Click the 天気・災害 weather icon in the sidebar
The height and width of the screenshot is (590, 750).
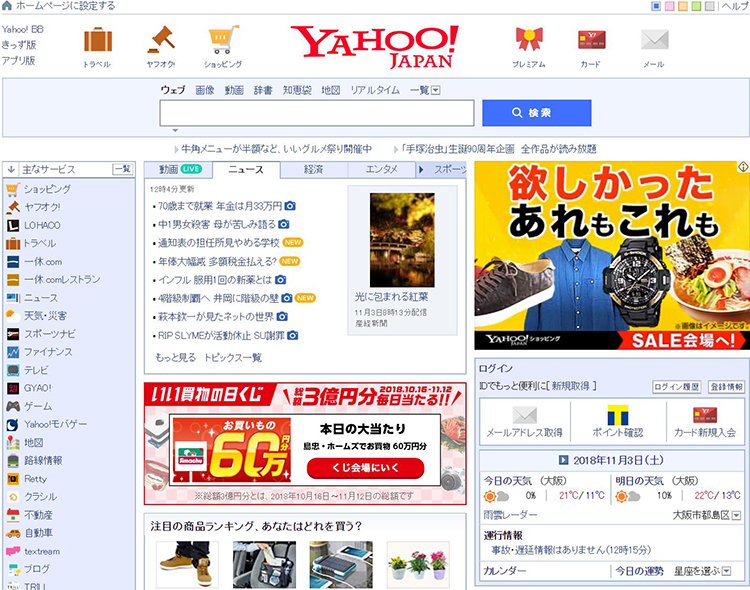point(12,316)
